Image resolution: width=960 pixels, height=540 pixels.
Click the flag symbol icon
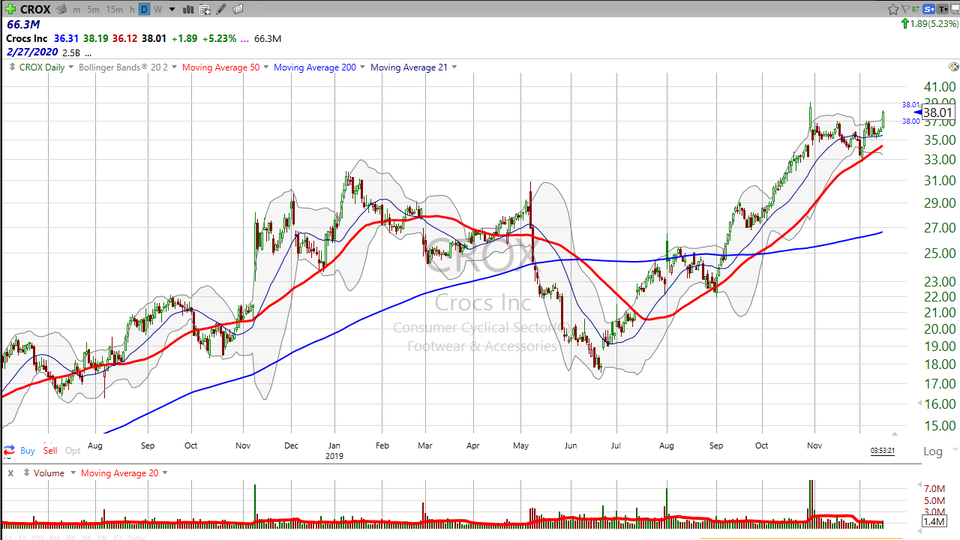pyautogui.click(x=904, y=9)
